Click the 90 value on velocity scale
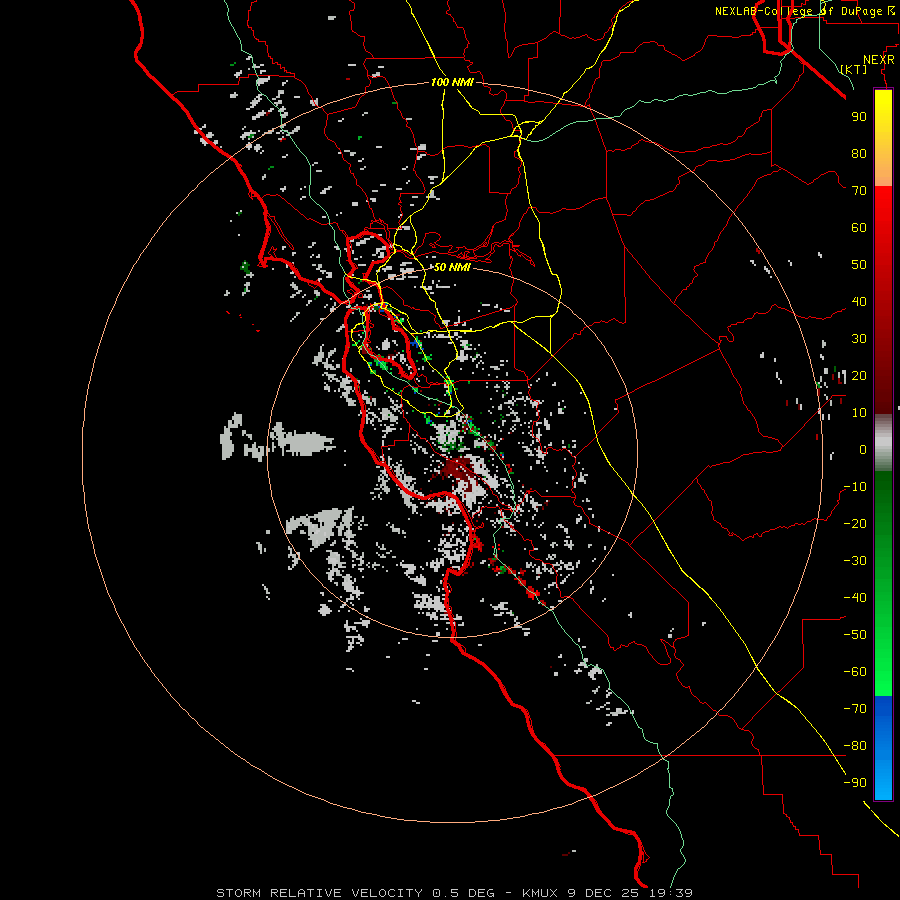The image size is (900, 900). point(859,117)
